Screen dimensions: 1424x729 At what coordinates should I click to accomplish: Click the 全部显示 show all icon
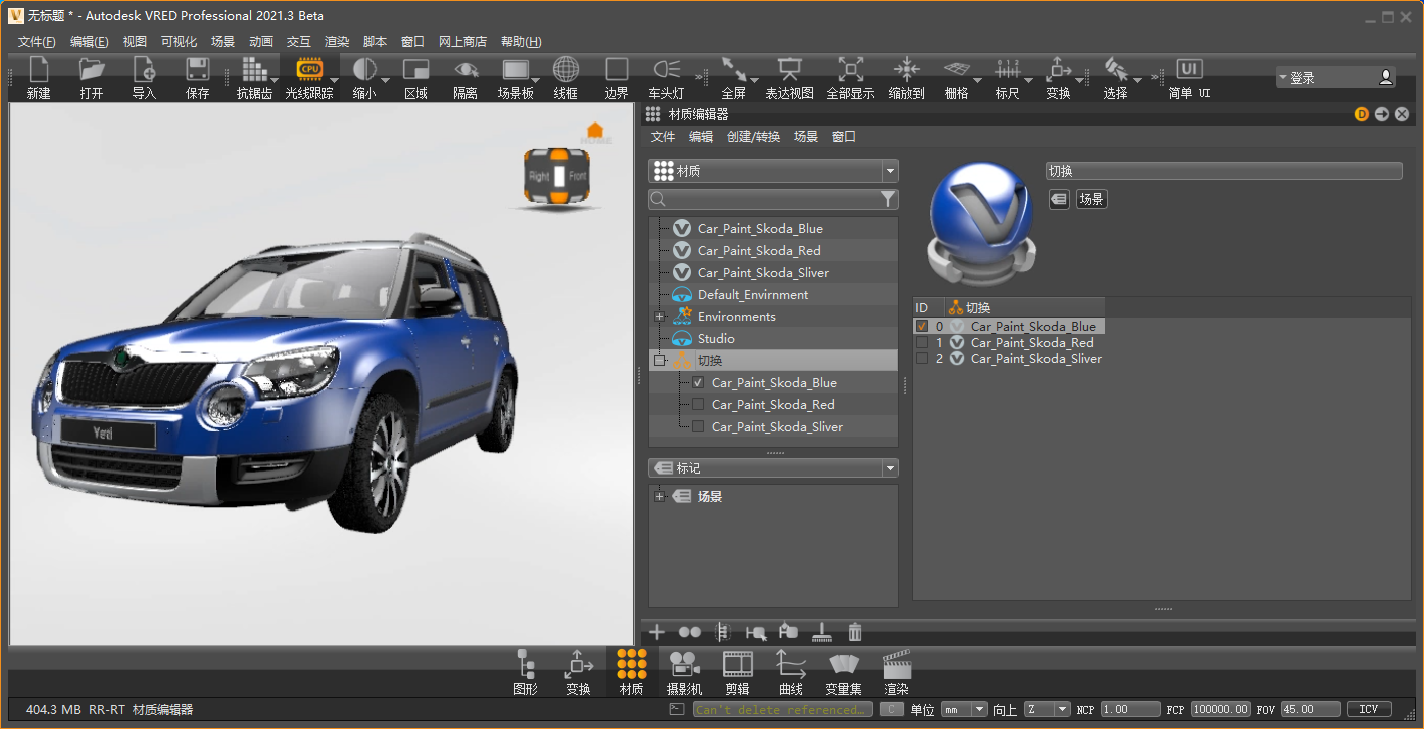click(851, 69)
